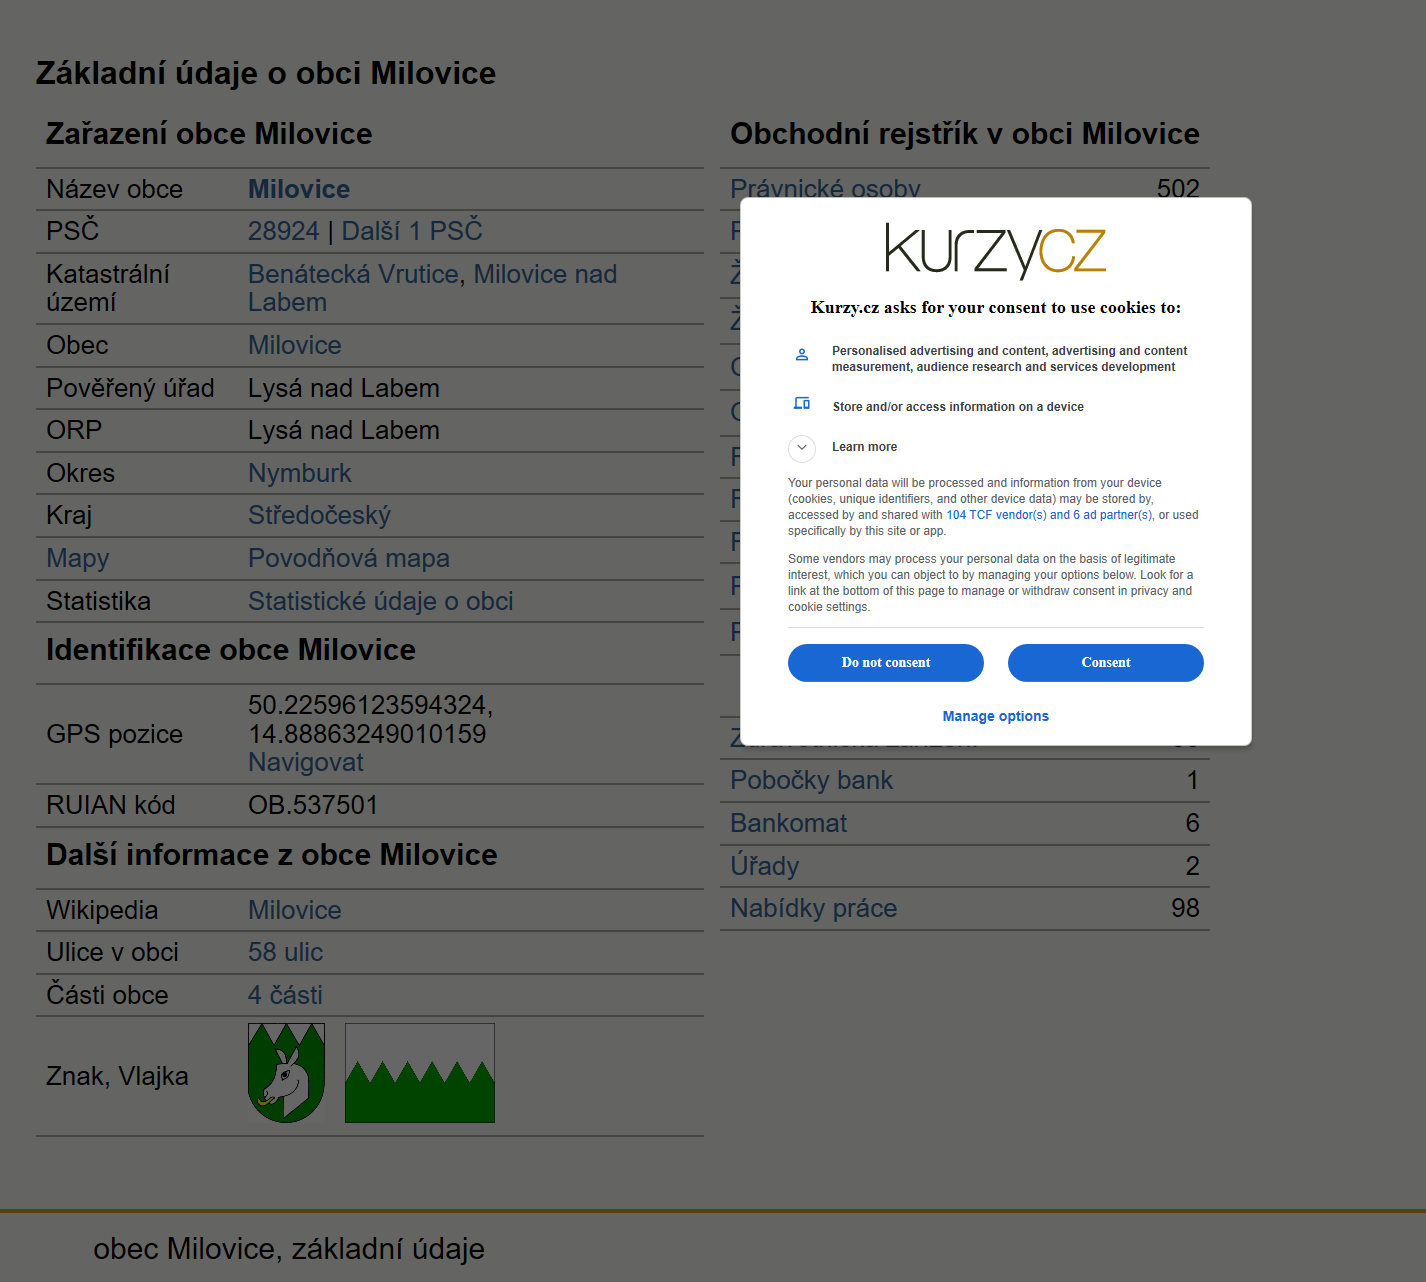
Task: Click the Navigovat link
Action: pyautogui.click(x=306, y=762)
